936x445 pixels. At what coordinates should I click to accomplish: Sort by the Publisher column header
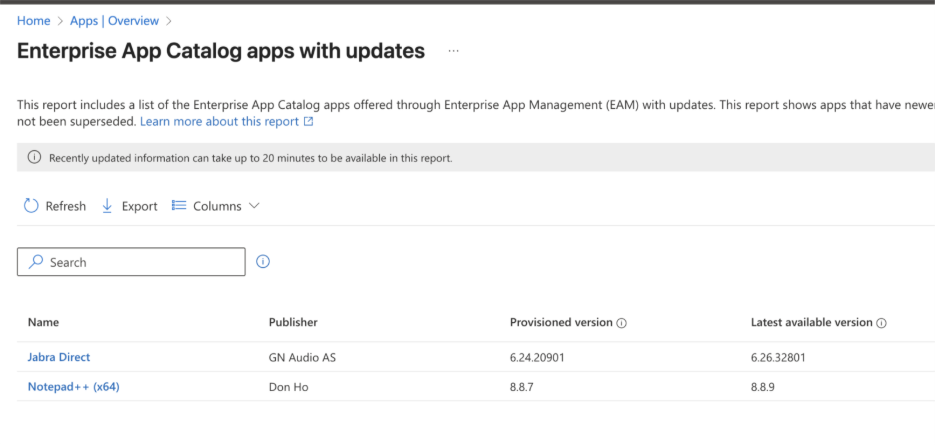(x=293, y=323)
